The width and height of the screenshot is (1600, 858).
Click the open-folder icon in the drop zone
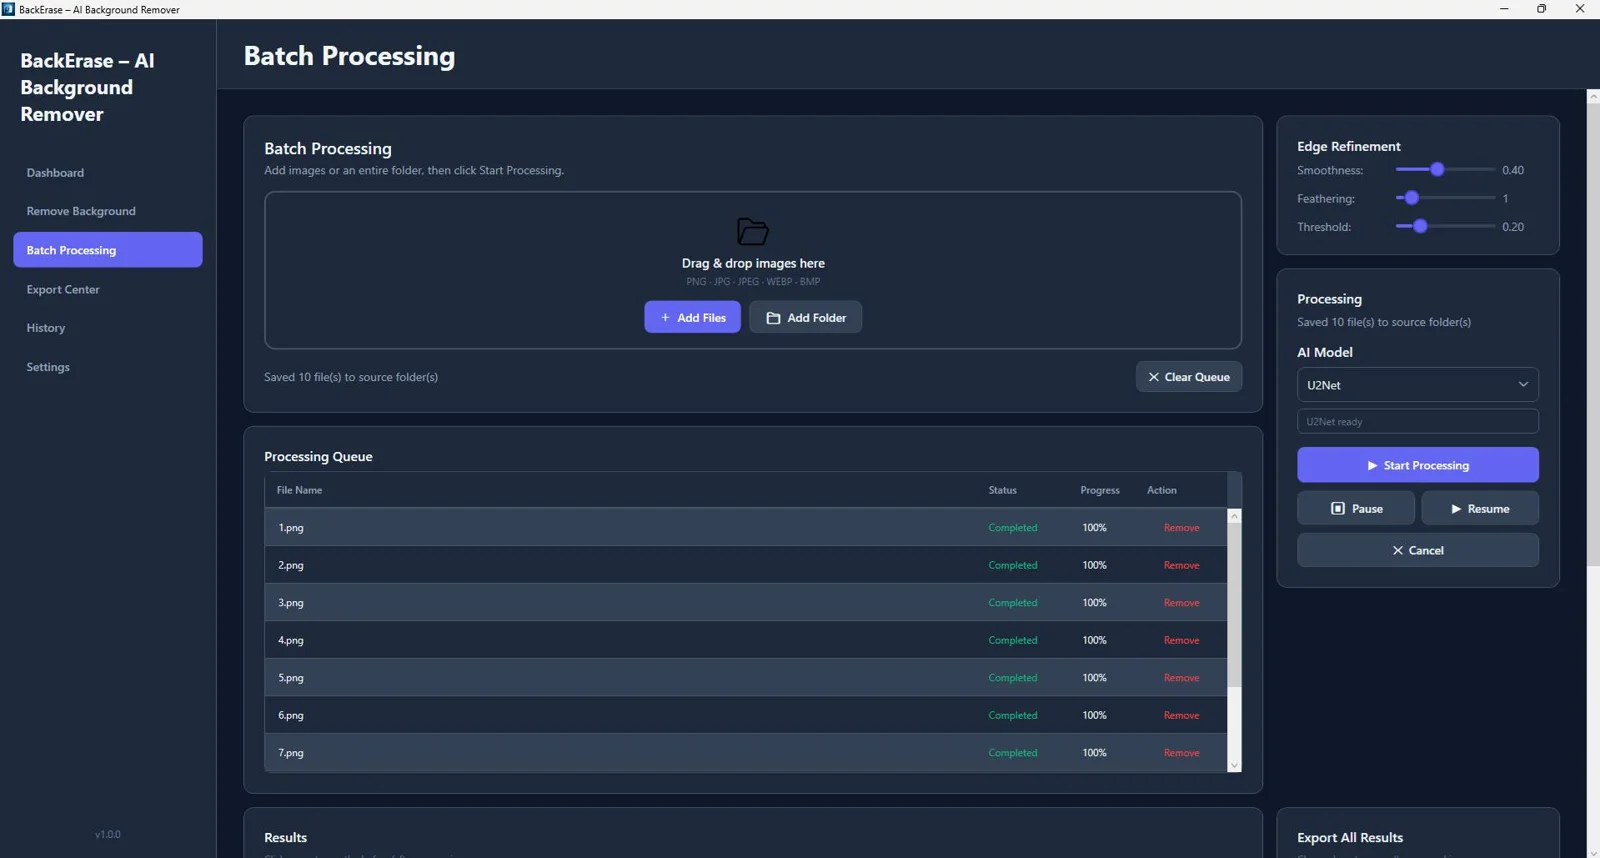(752, 232)
